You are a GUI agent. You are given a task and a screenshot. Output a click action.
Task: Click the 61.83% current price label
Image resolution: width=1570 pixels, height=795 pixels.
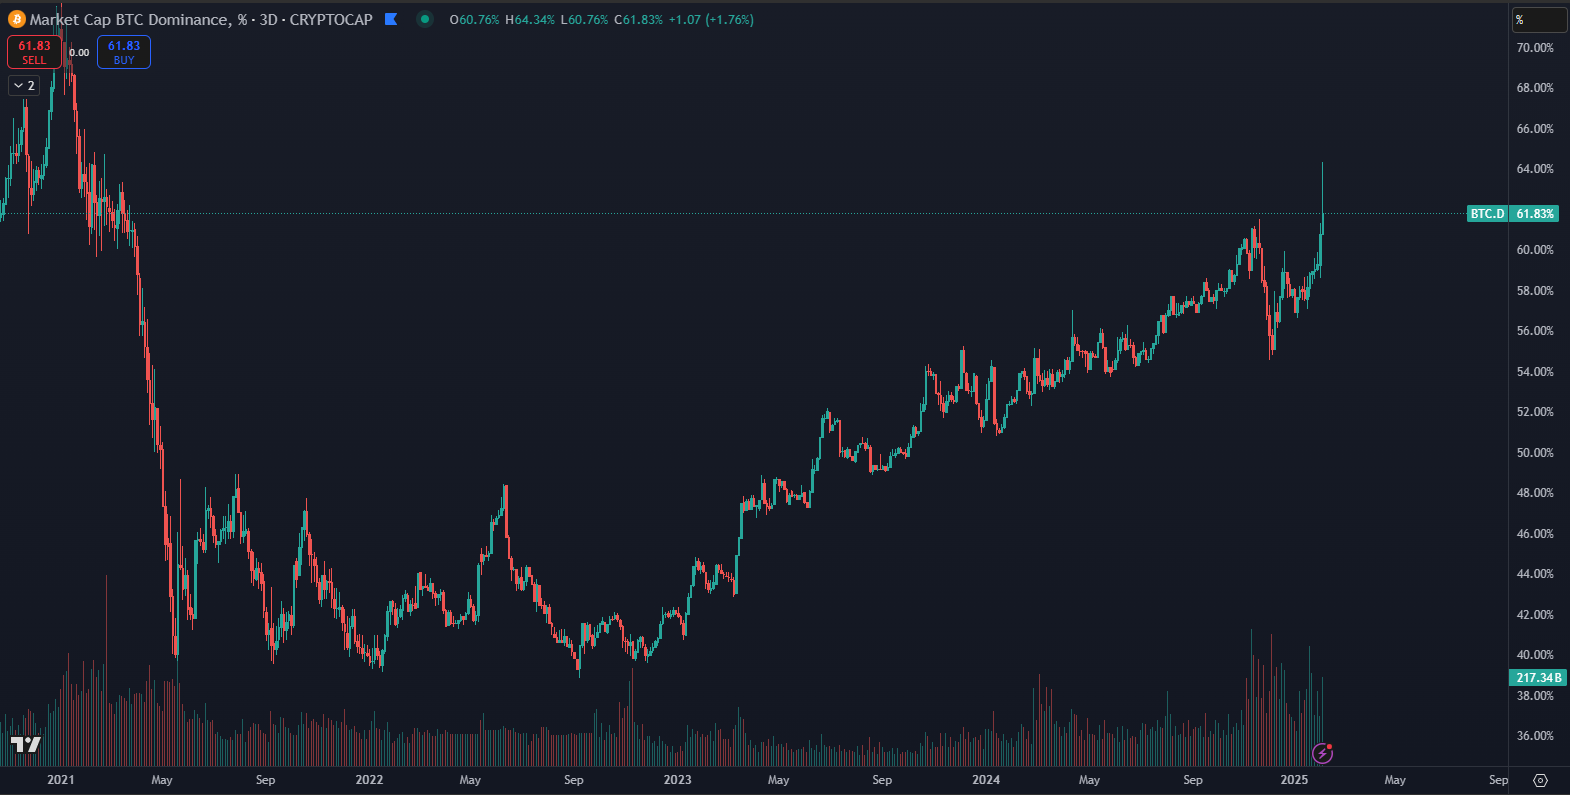(1535, 214)
